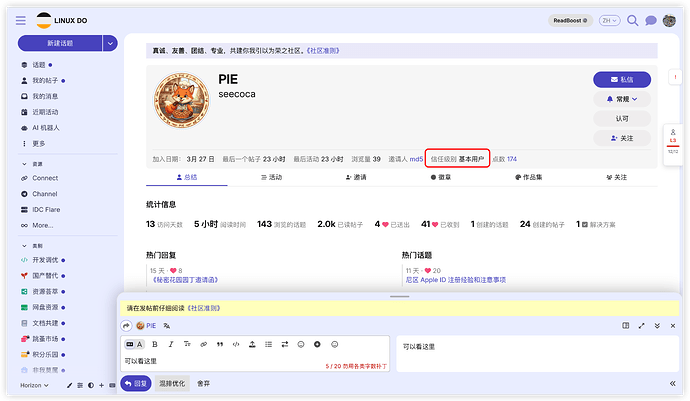Screen dimensions: 690x401
Task: Open the 跳蚤市场 category
Action: 45,338
